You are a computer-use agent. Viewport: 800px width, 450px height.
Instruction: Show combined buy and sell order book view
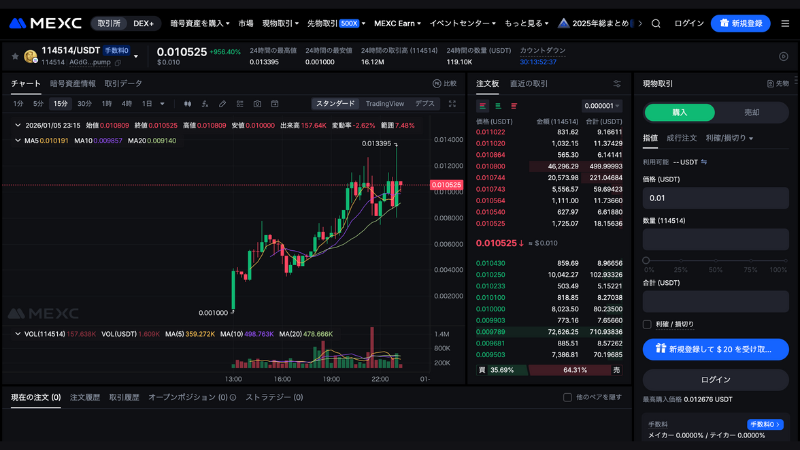[483, 106]
